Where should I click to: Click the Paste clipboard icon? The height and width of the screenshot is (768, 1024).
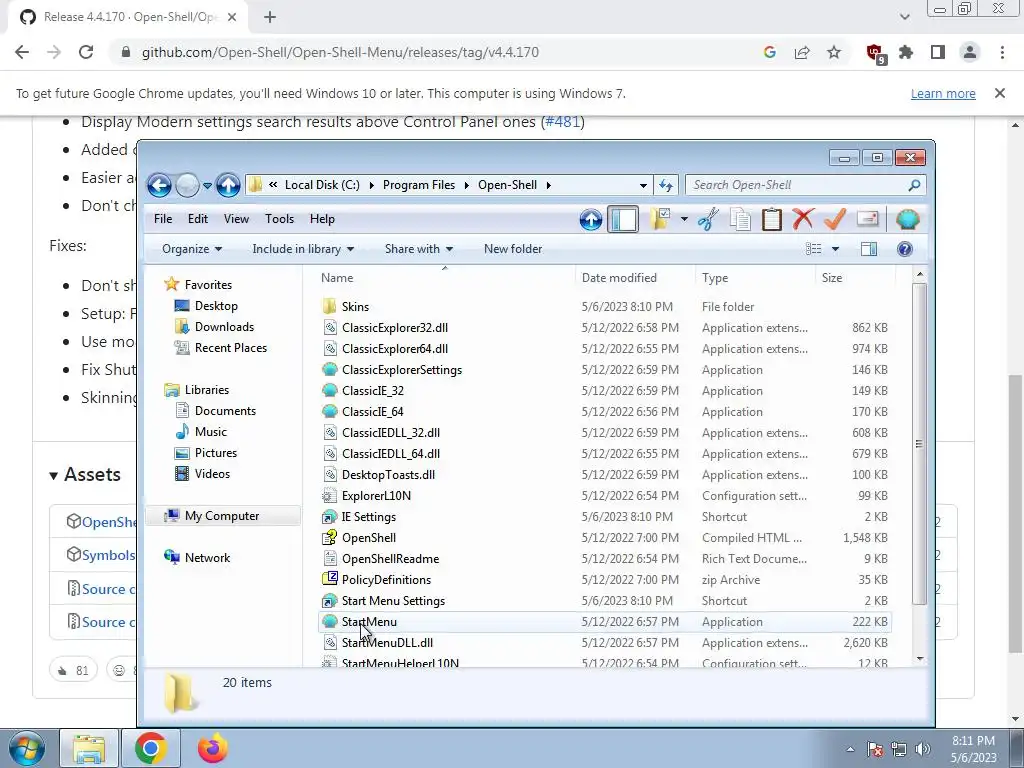(x=772, y=219)
